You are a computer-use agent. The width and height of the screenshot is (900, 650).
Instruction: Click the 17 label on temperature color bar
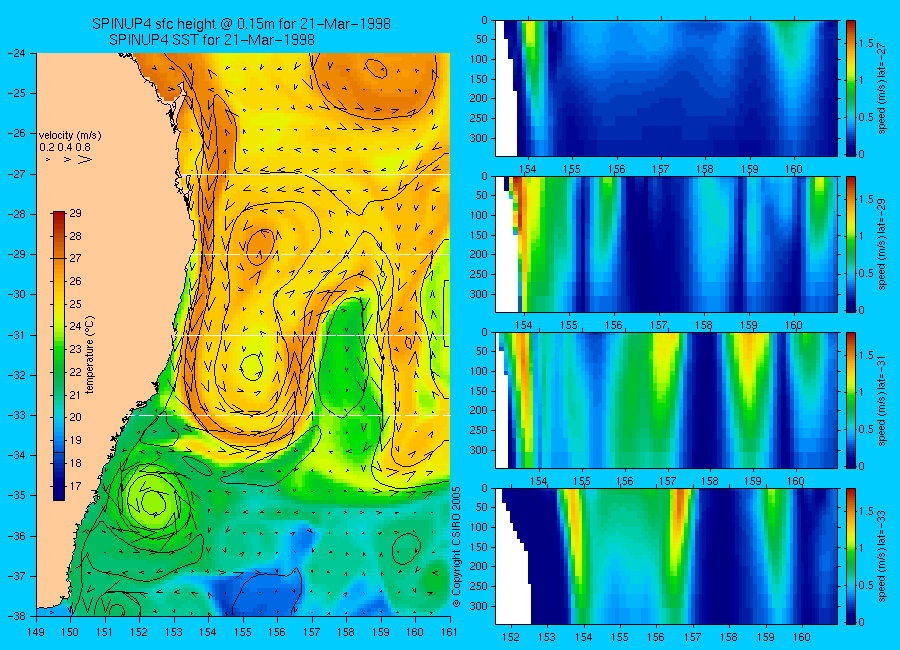pyautogui.click(x=75, y=486)
